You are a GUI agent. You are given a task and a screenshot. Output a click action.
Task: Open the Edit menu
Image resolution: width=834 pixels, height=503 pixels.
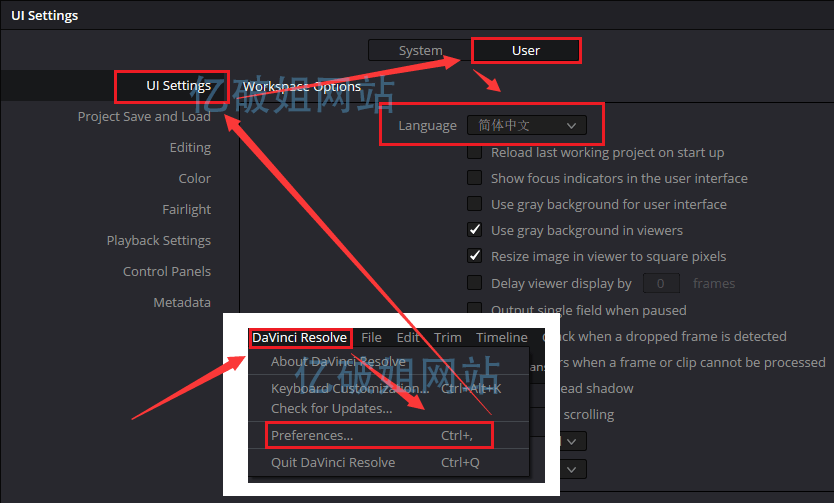pos(408,338)
